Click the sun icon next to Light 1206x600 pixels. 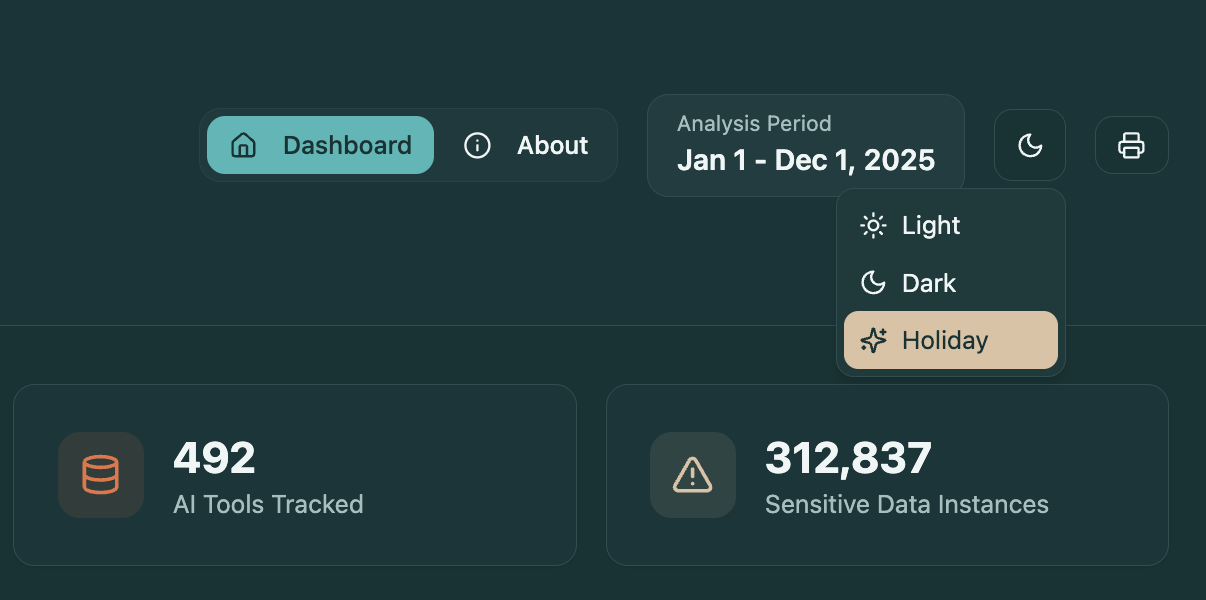873,226
